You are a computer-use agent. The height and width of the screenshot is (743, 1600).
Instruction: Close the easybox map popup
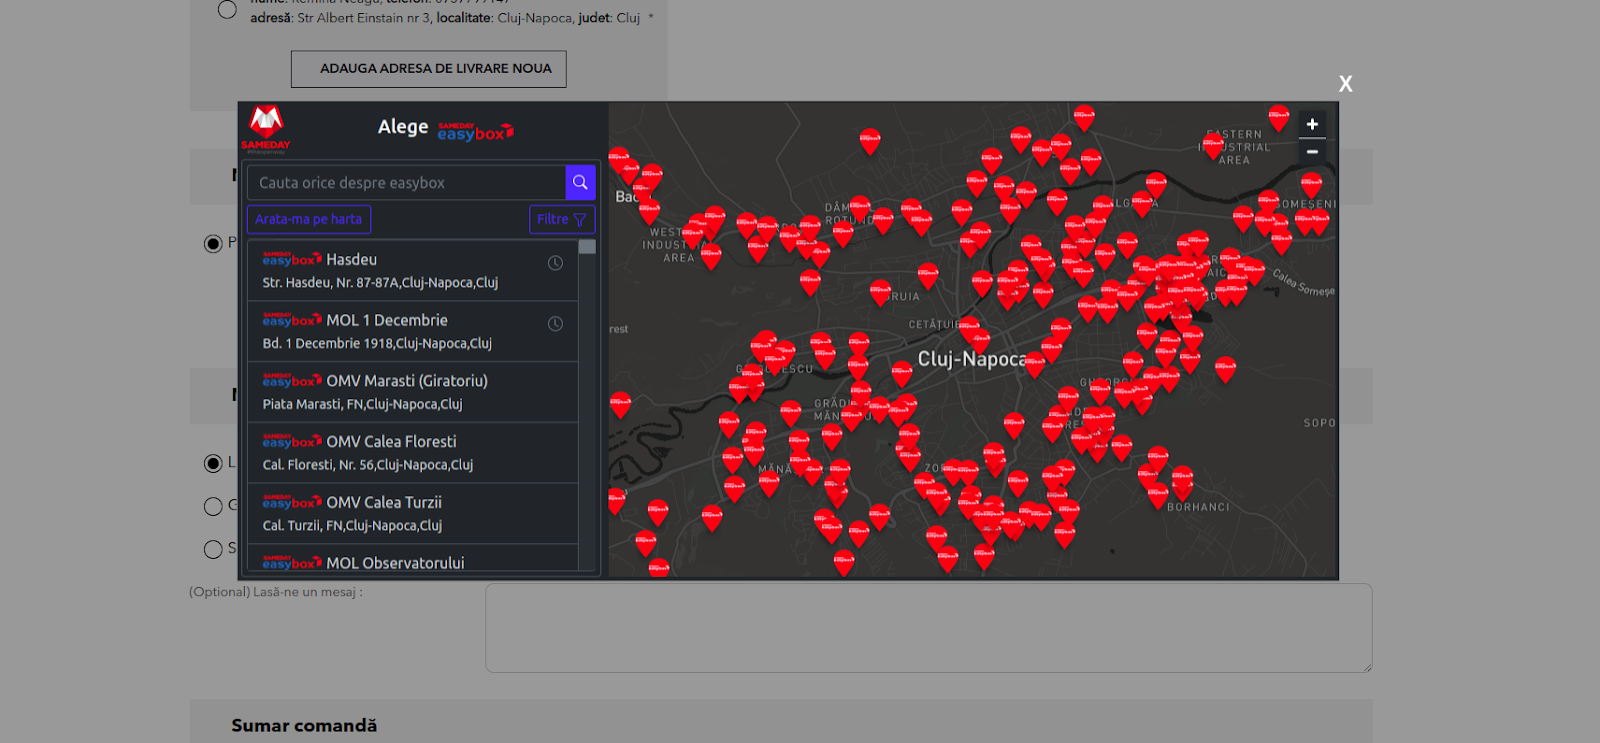(x=1345, y=84)
